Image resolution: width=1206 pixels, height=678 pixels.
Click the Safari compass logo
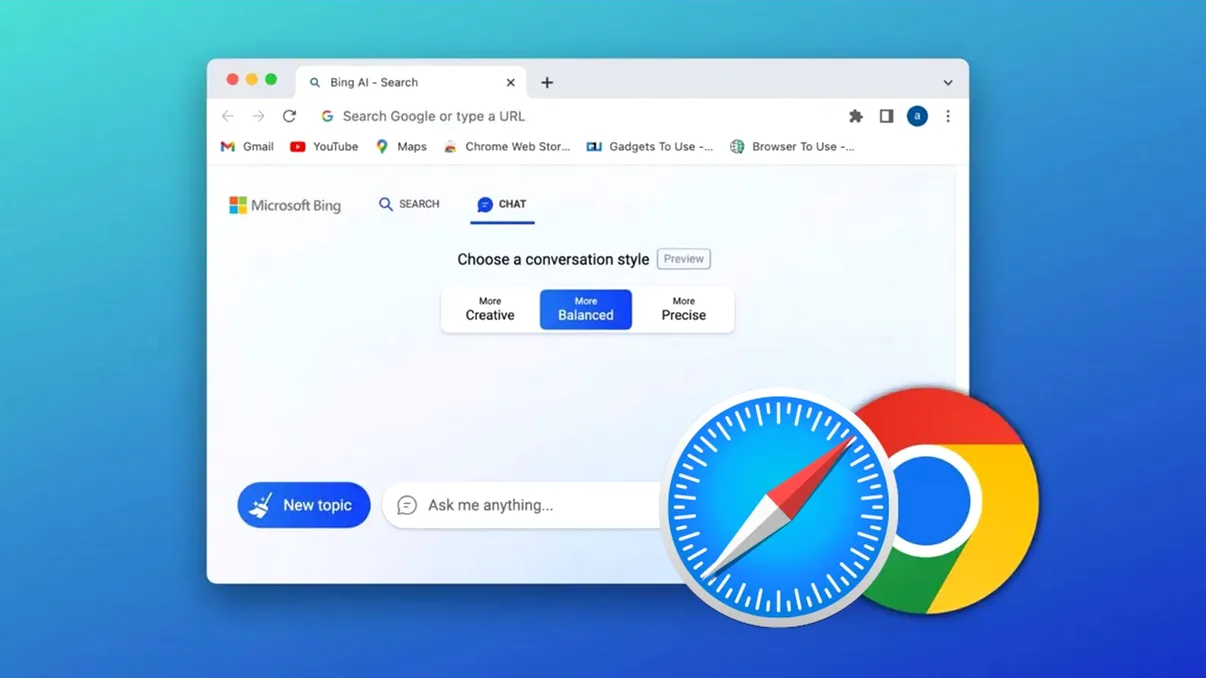tap(778, 507)
